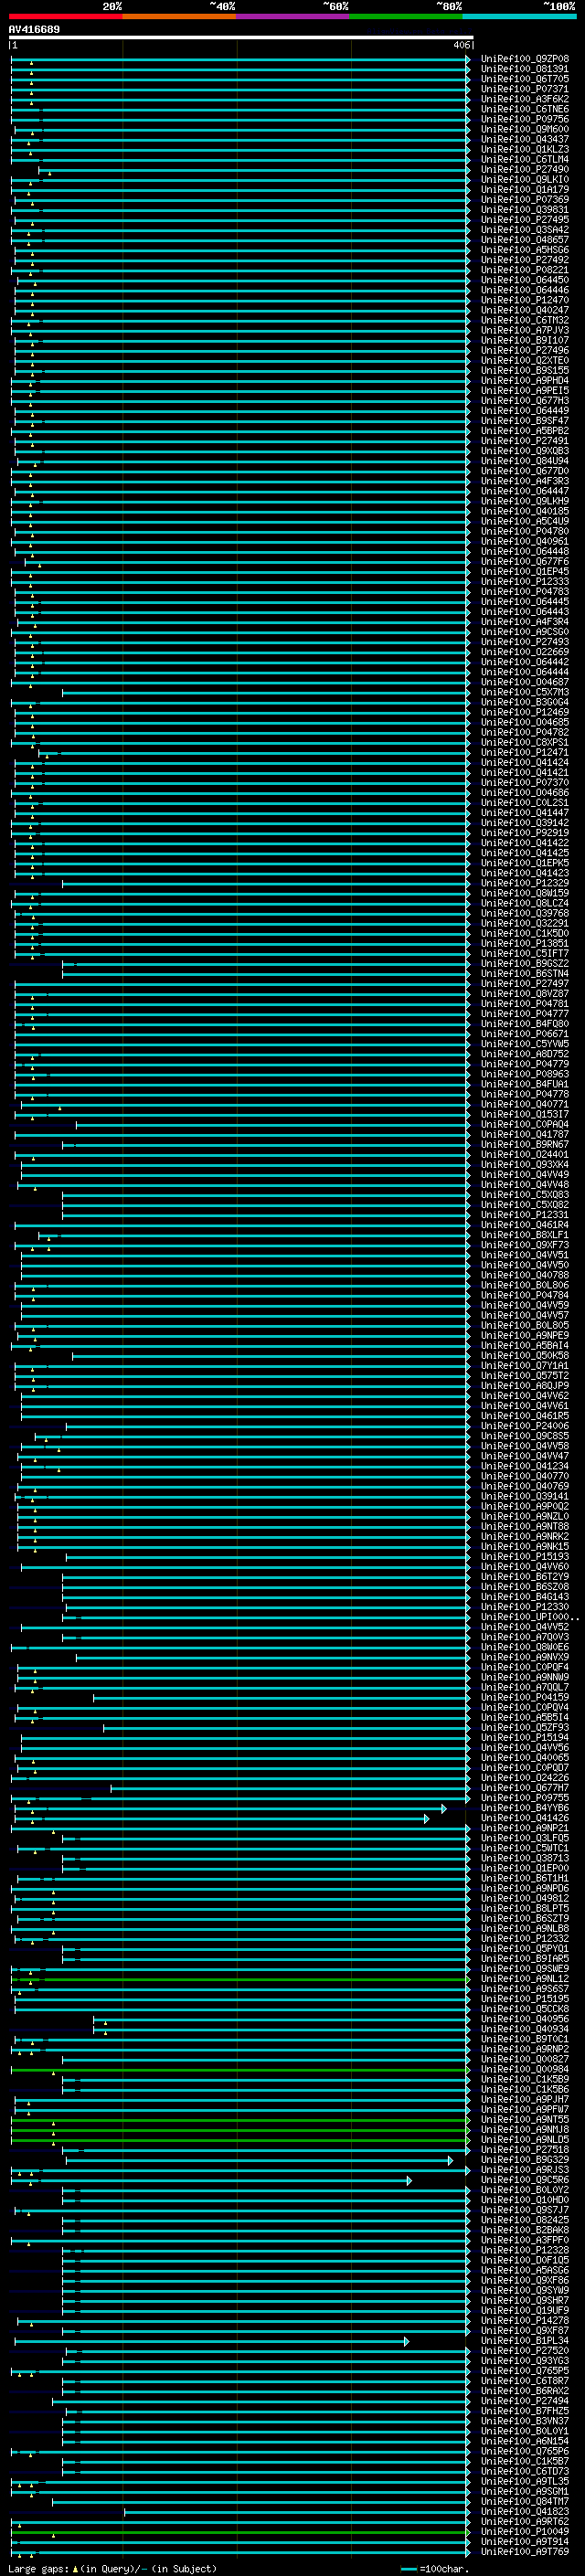This screenshot has height=2576, width=585.
Task: Select the UniRef100_Q9LKI0 label
Action: pyautogui.click(x=524, y=180)
